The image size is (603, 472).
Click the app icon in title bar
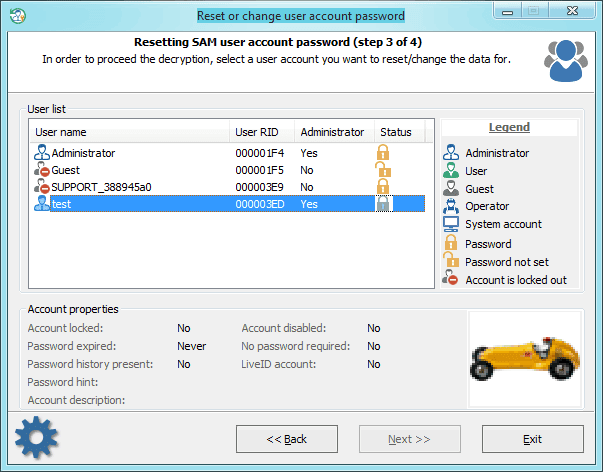tap(18, 16)
